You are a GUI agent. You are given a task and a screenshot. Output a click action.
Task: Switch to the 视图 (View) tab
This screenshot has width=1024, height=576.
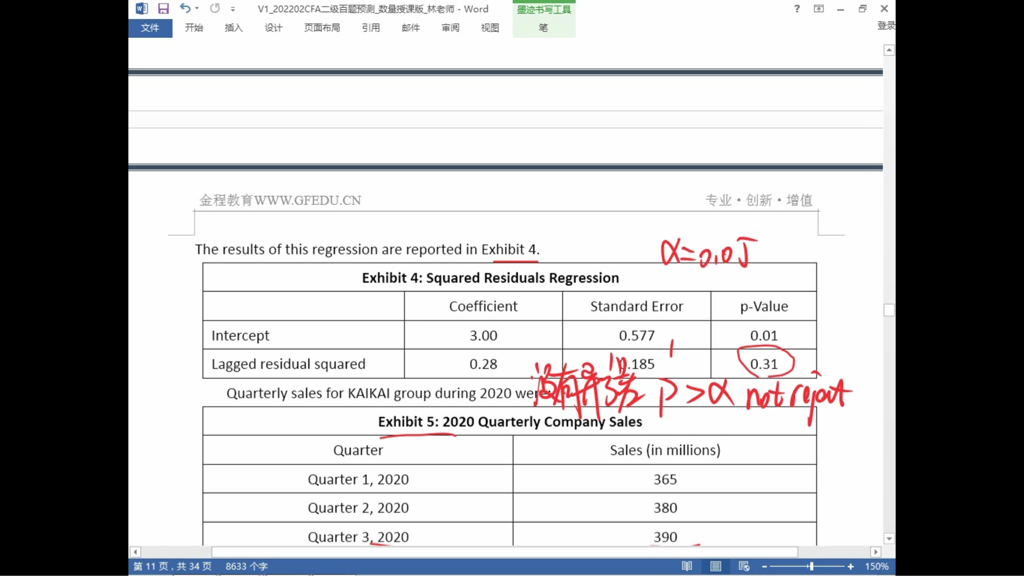coord(490,27)
